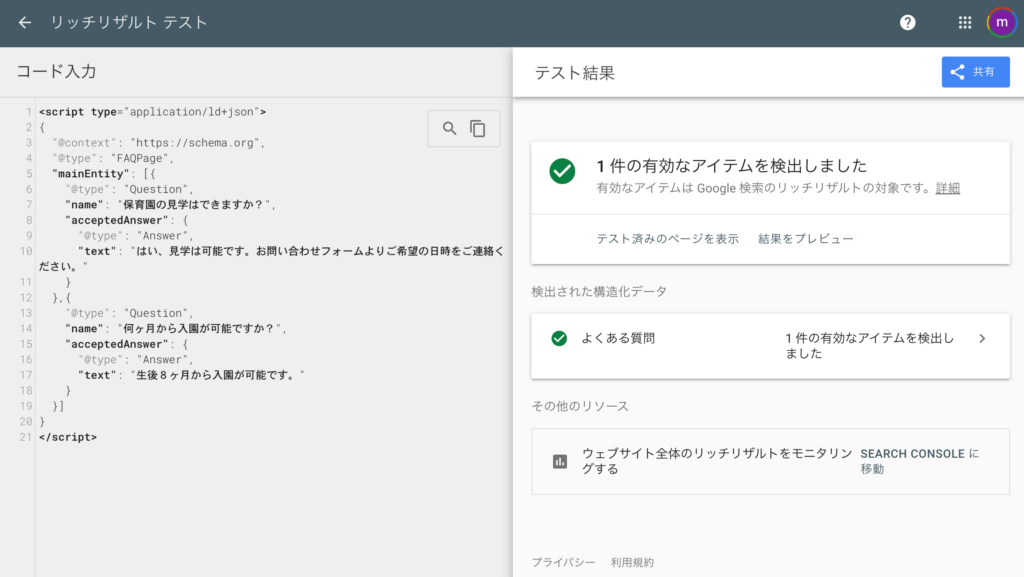Open the Google apps grid icon
This screenshot has height=577, width=1024.
pos(965,23)
